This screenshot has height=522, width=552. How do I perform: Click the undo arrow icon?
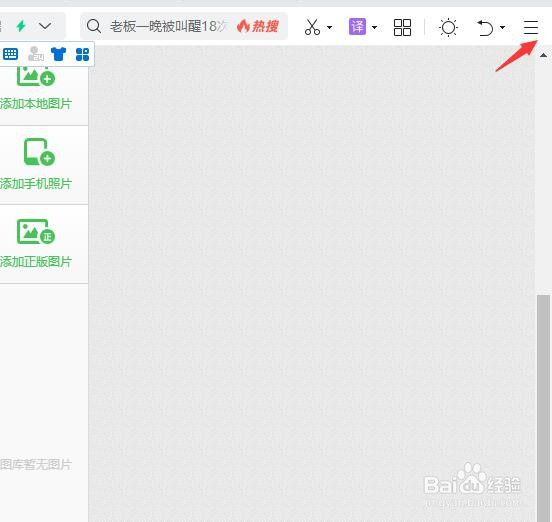[x=485, y=27]
